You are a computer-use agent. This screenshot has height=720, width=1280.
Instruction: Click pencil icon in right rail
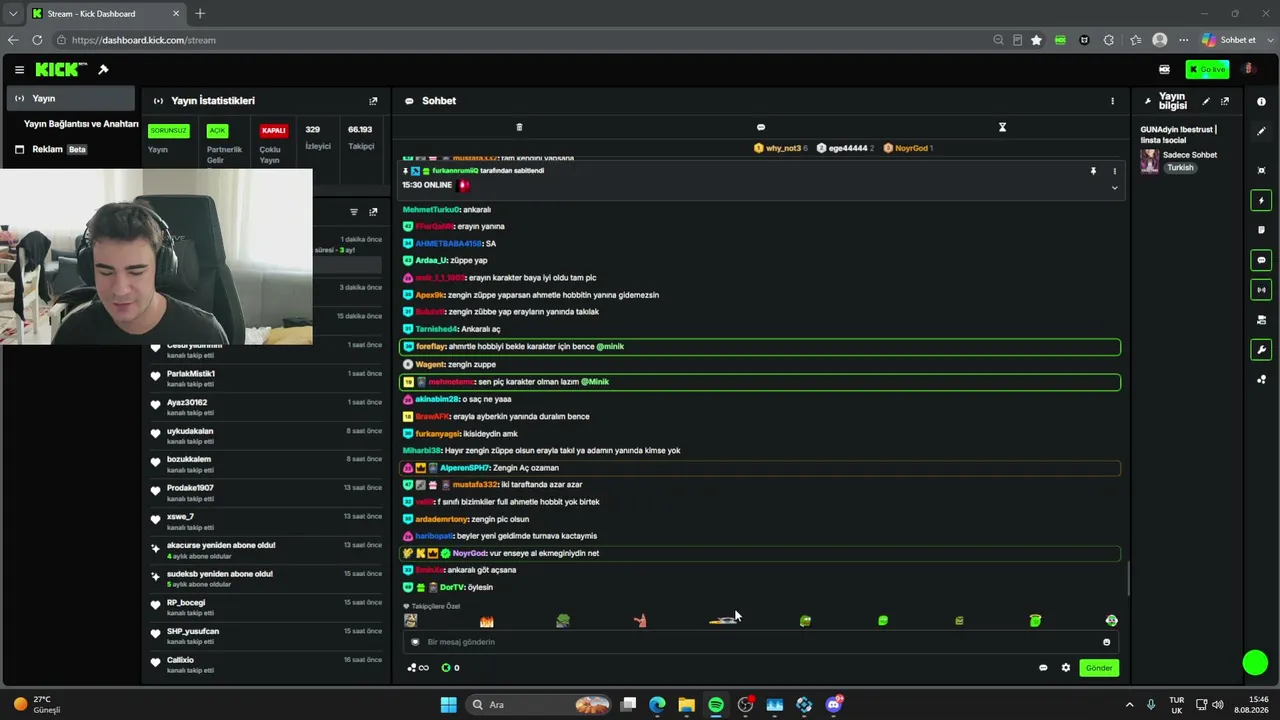pyautogui.click(x=1261, y=131)
